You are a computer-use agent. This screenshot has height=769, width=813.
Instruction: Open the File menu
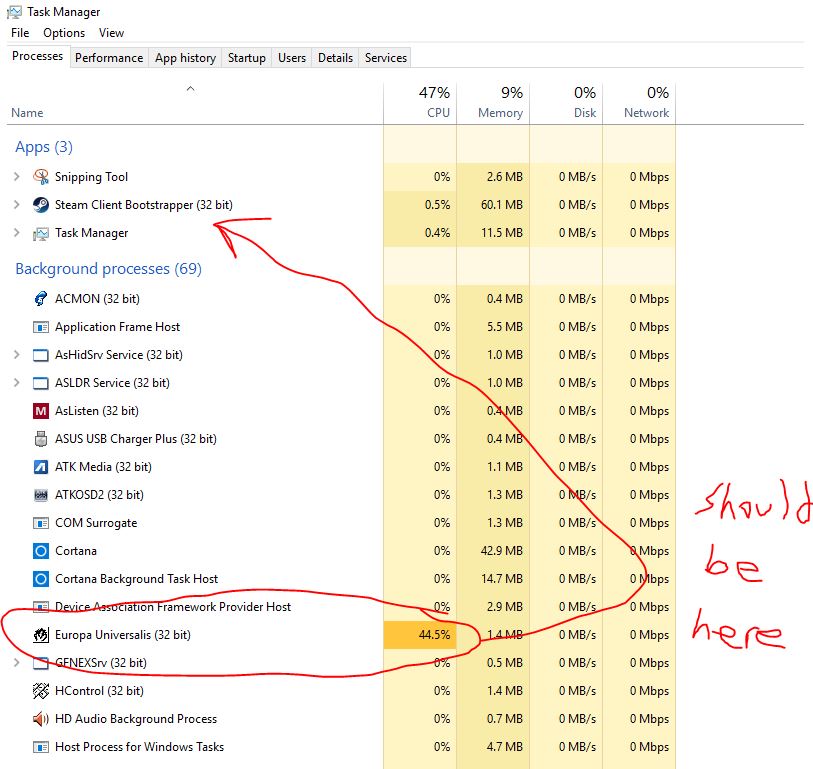(20, 33)
